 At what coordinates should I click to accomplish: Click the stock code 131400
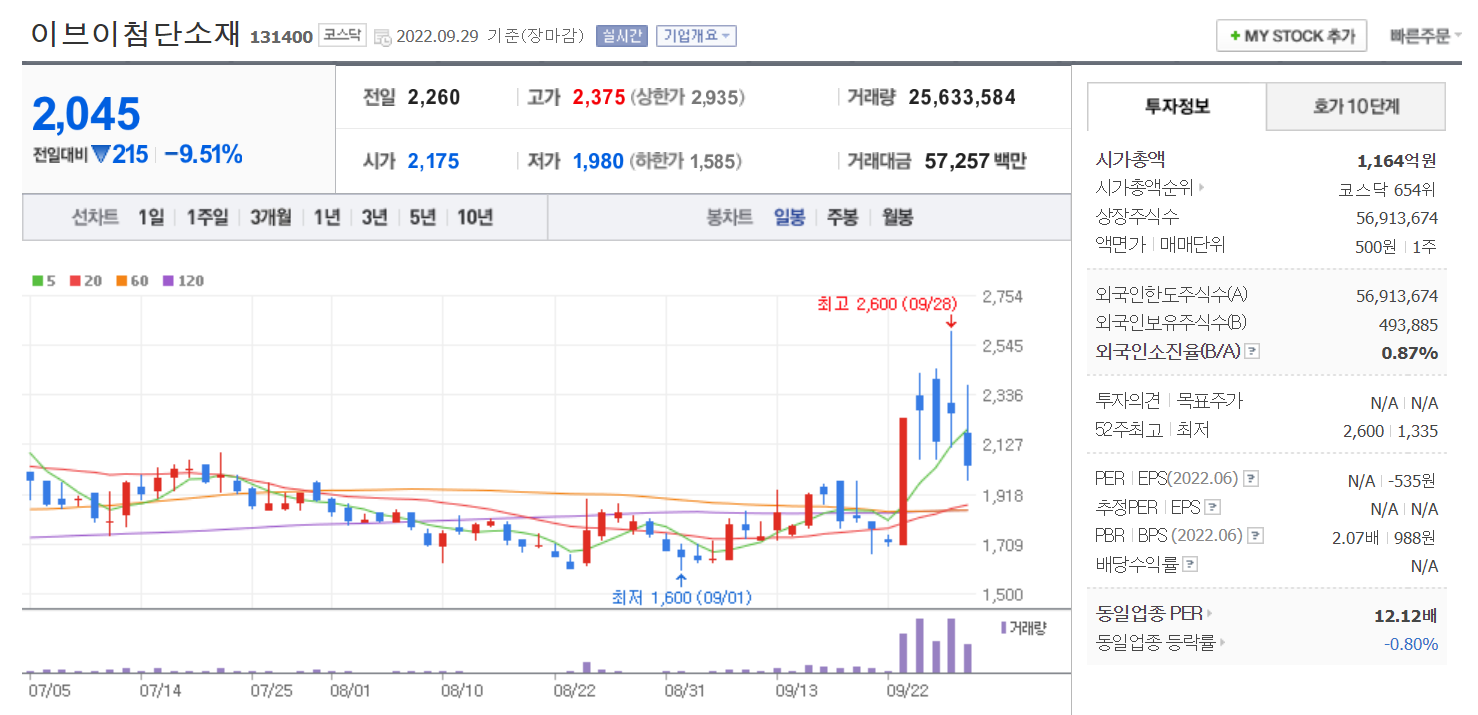(x=281, y=37)
